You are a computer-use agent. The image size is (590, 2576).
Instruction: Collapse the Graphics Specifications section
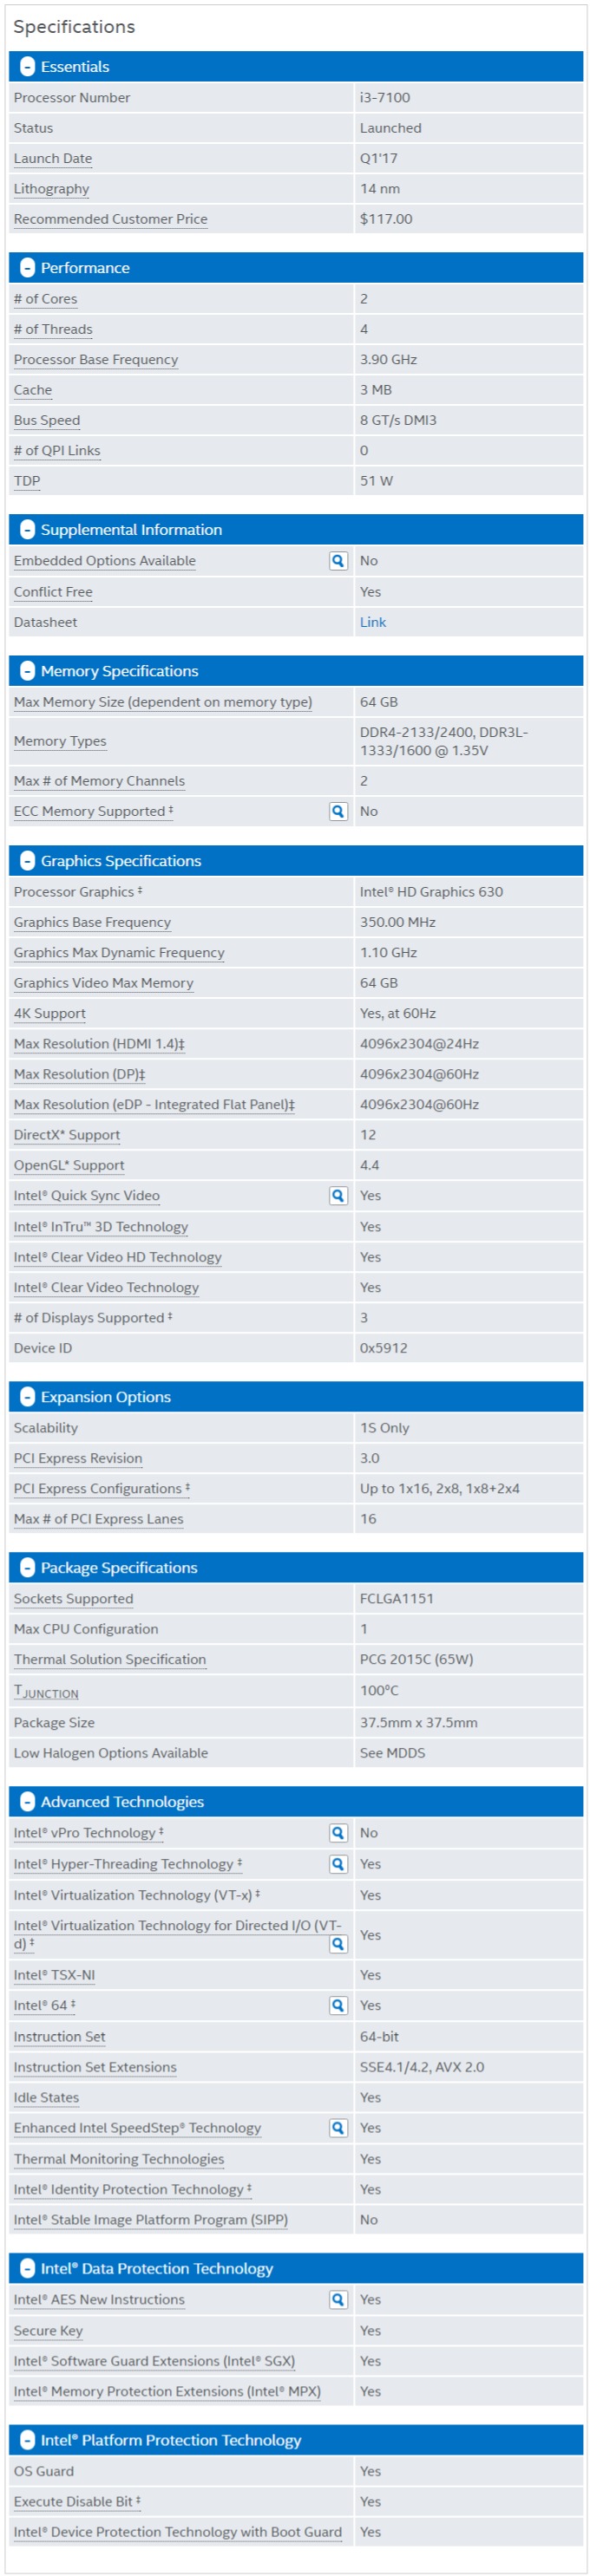(x=28, y=861)
